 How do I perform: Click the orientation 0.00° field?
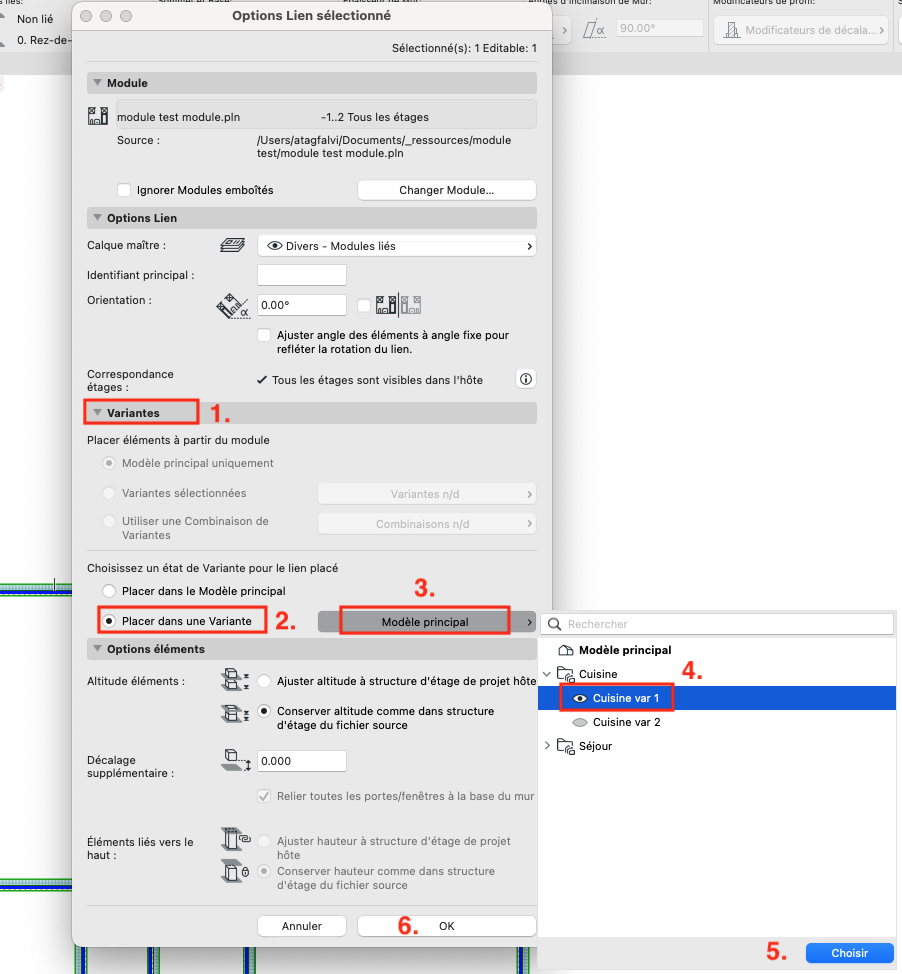[x=301, y=305]
